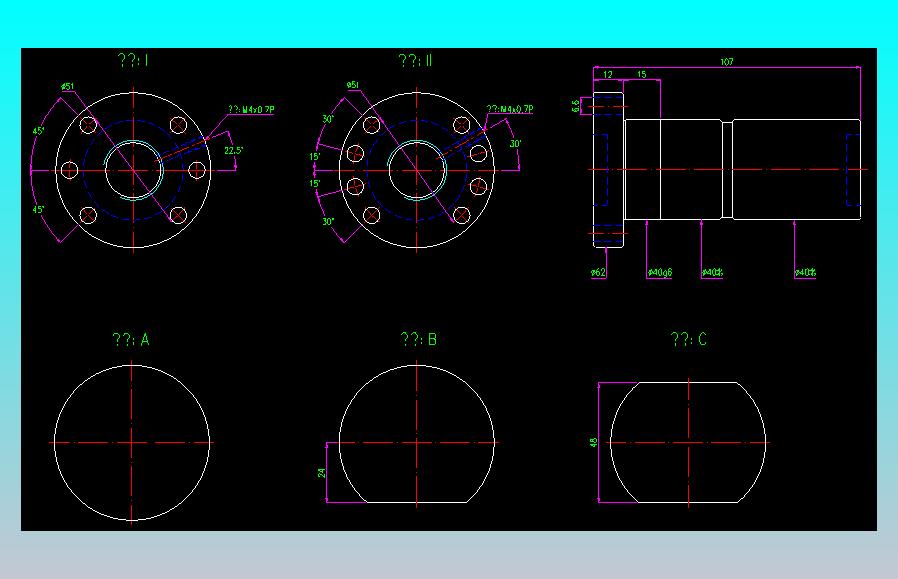Select the upper 45° angle in view I
The height and width of the screenshot is (579, 898).
[x=38, y=131]
